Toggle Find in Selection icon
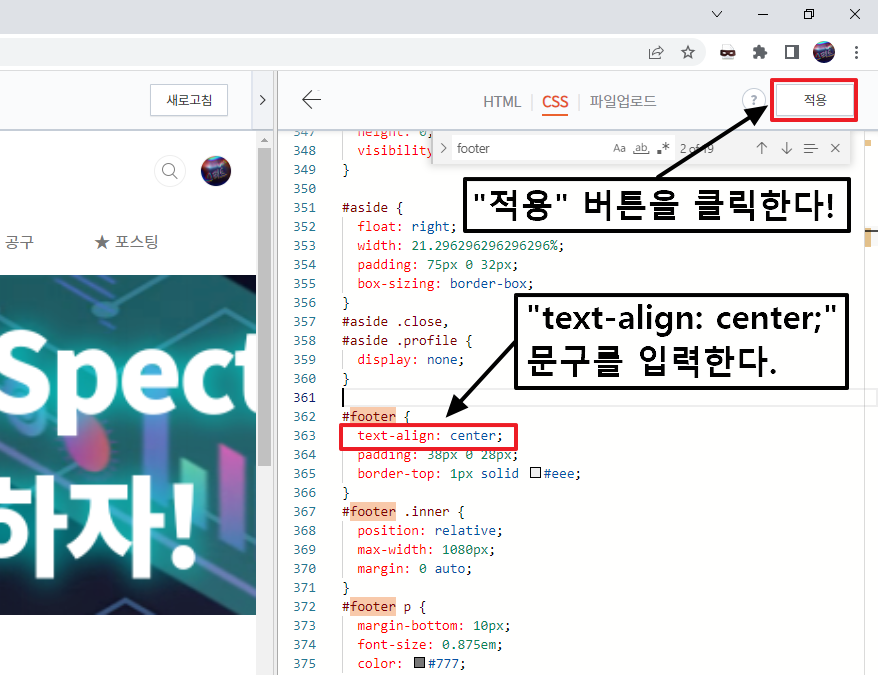The height and width of the screenshot is (675, 878). pyautogui.click(x=810, y=148)
